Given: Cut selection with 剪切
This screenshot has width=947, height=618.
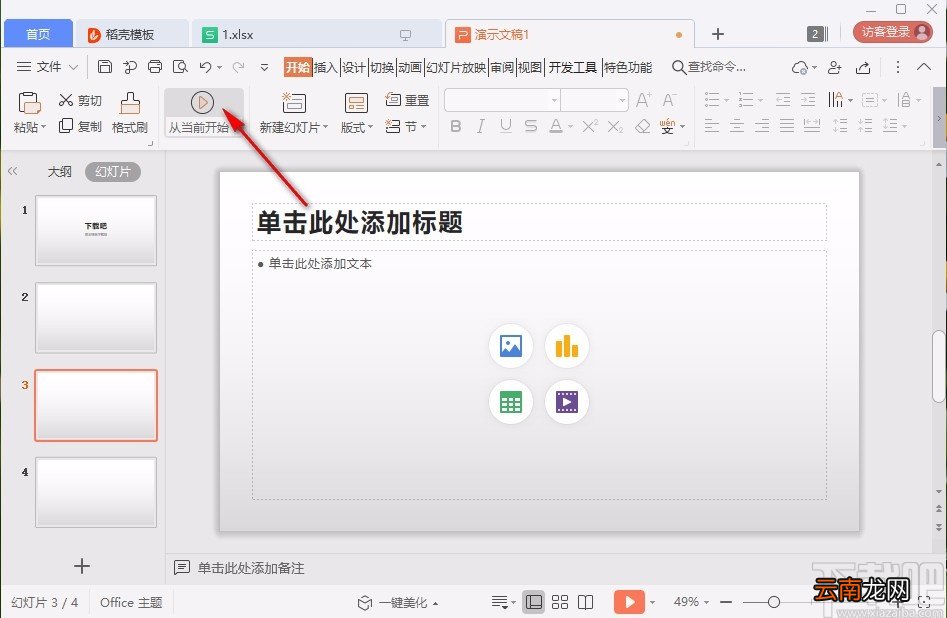Looking at the screenshot, I should (x=80, y=100).
